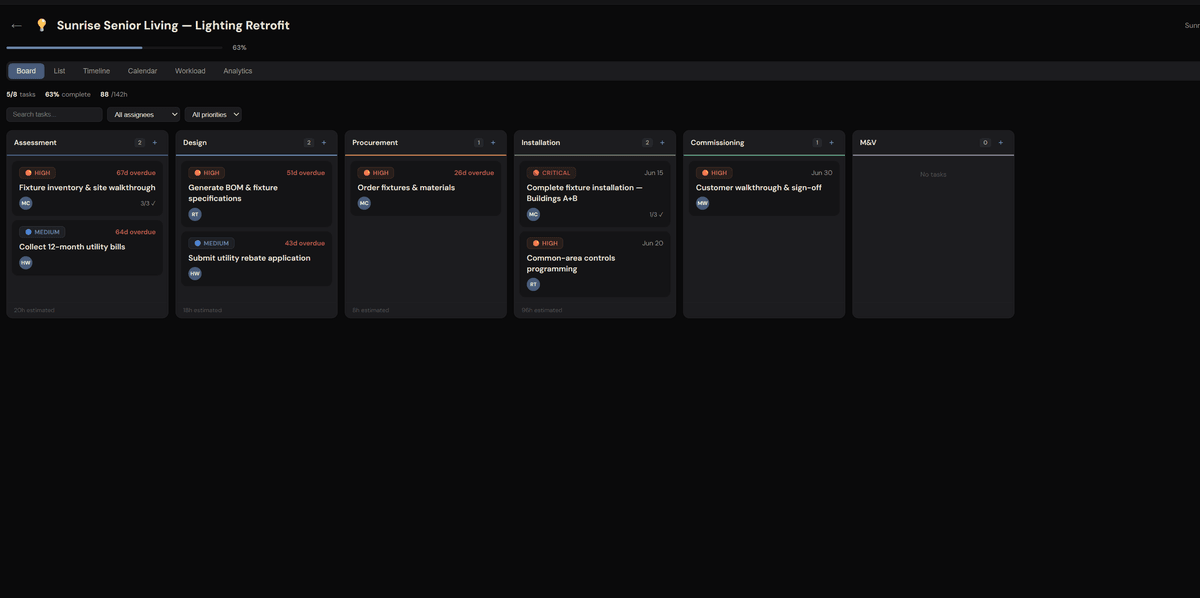View the Analytics tab
Image resolution: width=1200 pixels, height=598 pixels.
coord(238,71)
